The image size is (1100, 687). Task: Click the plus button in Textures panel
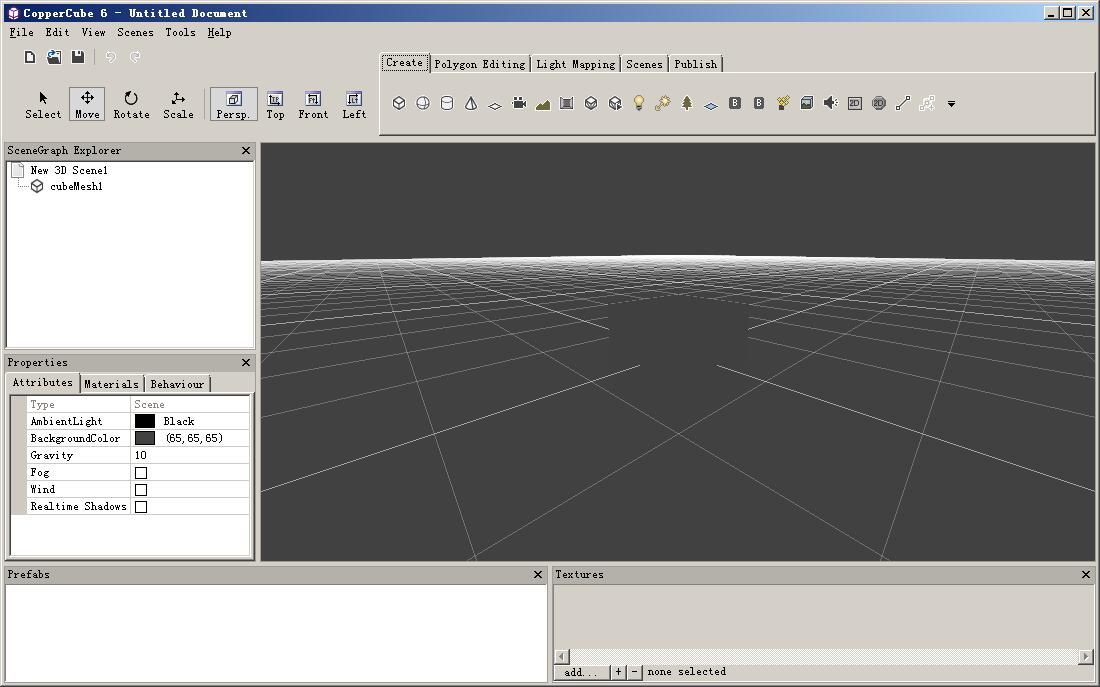tap(618, 672)
